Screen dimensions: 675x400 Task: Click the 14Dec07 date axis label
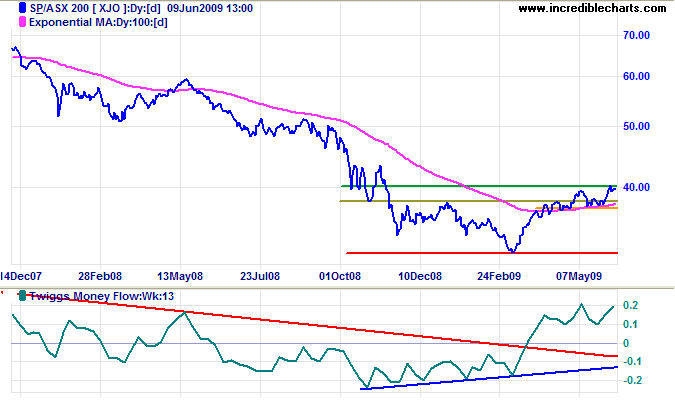pyautogui.click(x=21, y=276)
